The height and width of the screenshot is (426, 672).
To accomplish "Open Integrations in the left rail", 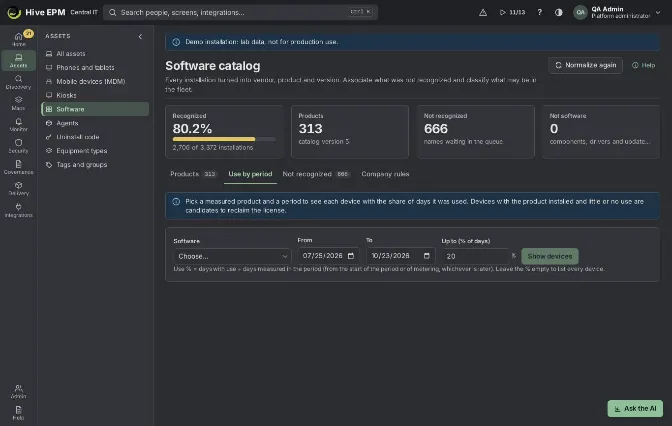I will (18, 210).
